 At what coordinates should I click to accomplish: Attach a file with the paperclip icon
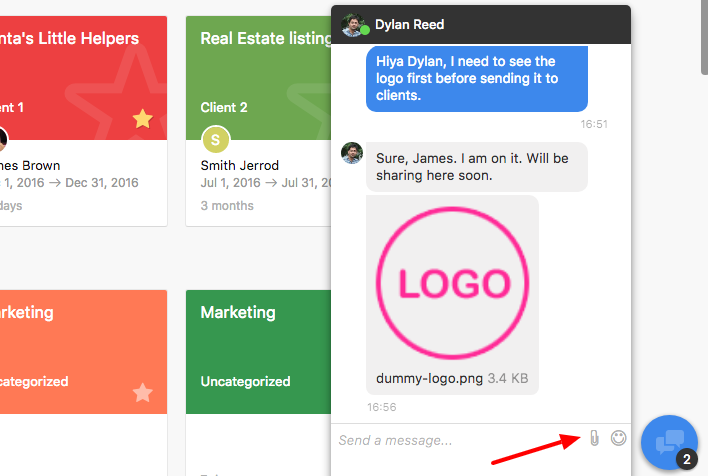pyautogui.click(x=594, y=438)
